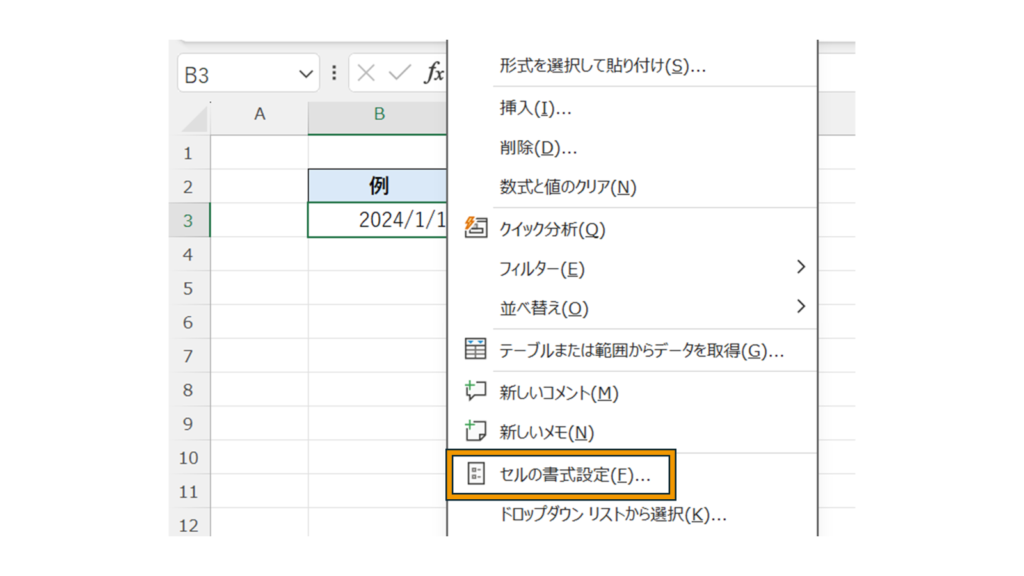Choose 数式と値のクリア menu entry

point(568,187)
